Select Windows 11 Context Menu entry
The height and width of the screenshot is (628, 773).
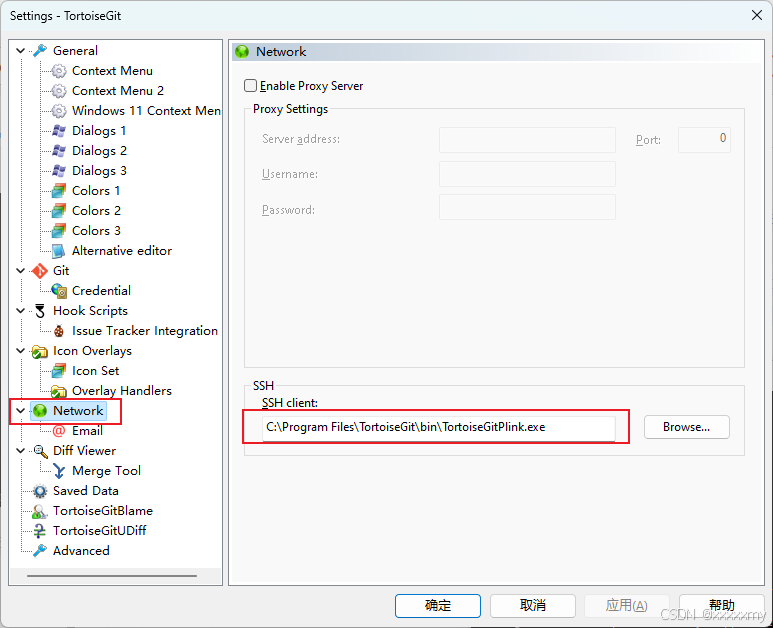click(146, 111)
